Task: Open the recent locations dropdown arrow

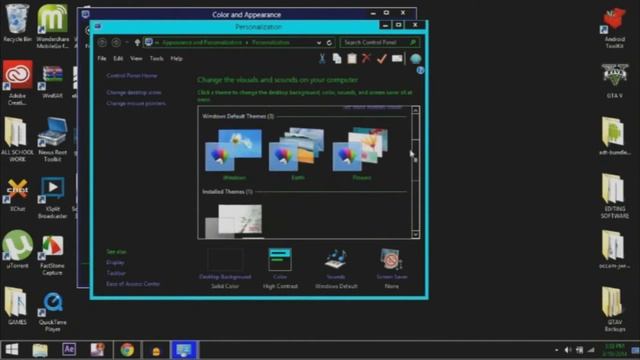Action: (x=127, y=42)
